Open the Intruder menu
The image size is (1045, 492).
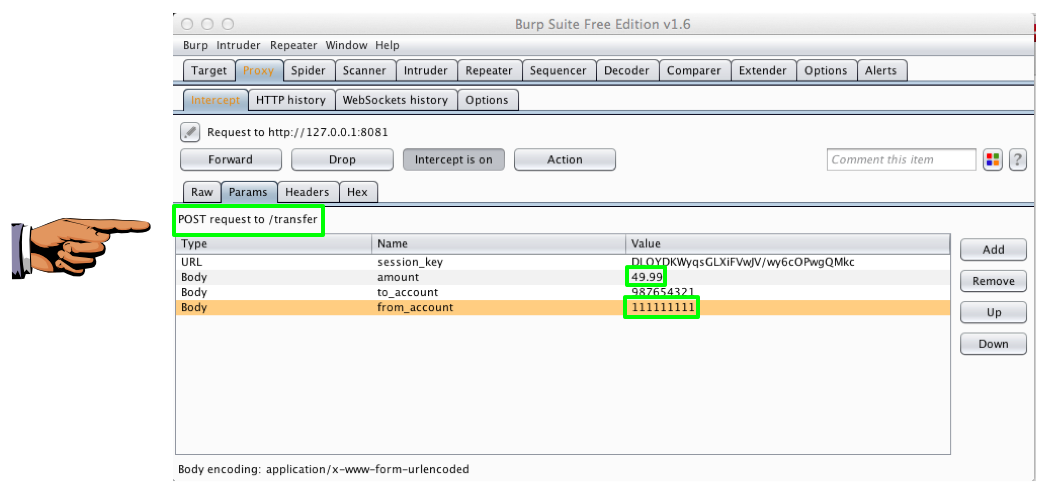click(x=239, y=45)
